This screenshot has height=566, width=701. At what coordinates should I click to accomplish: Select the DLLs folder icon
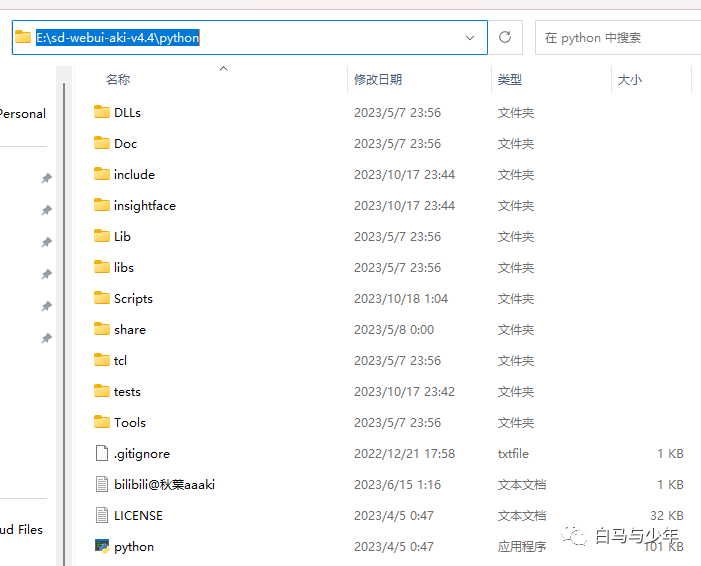(x=102, y=112)
